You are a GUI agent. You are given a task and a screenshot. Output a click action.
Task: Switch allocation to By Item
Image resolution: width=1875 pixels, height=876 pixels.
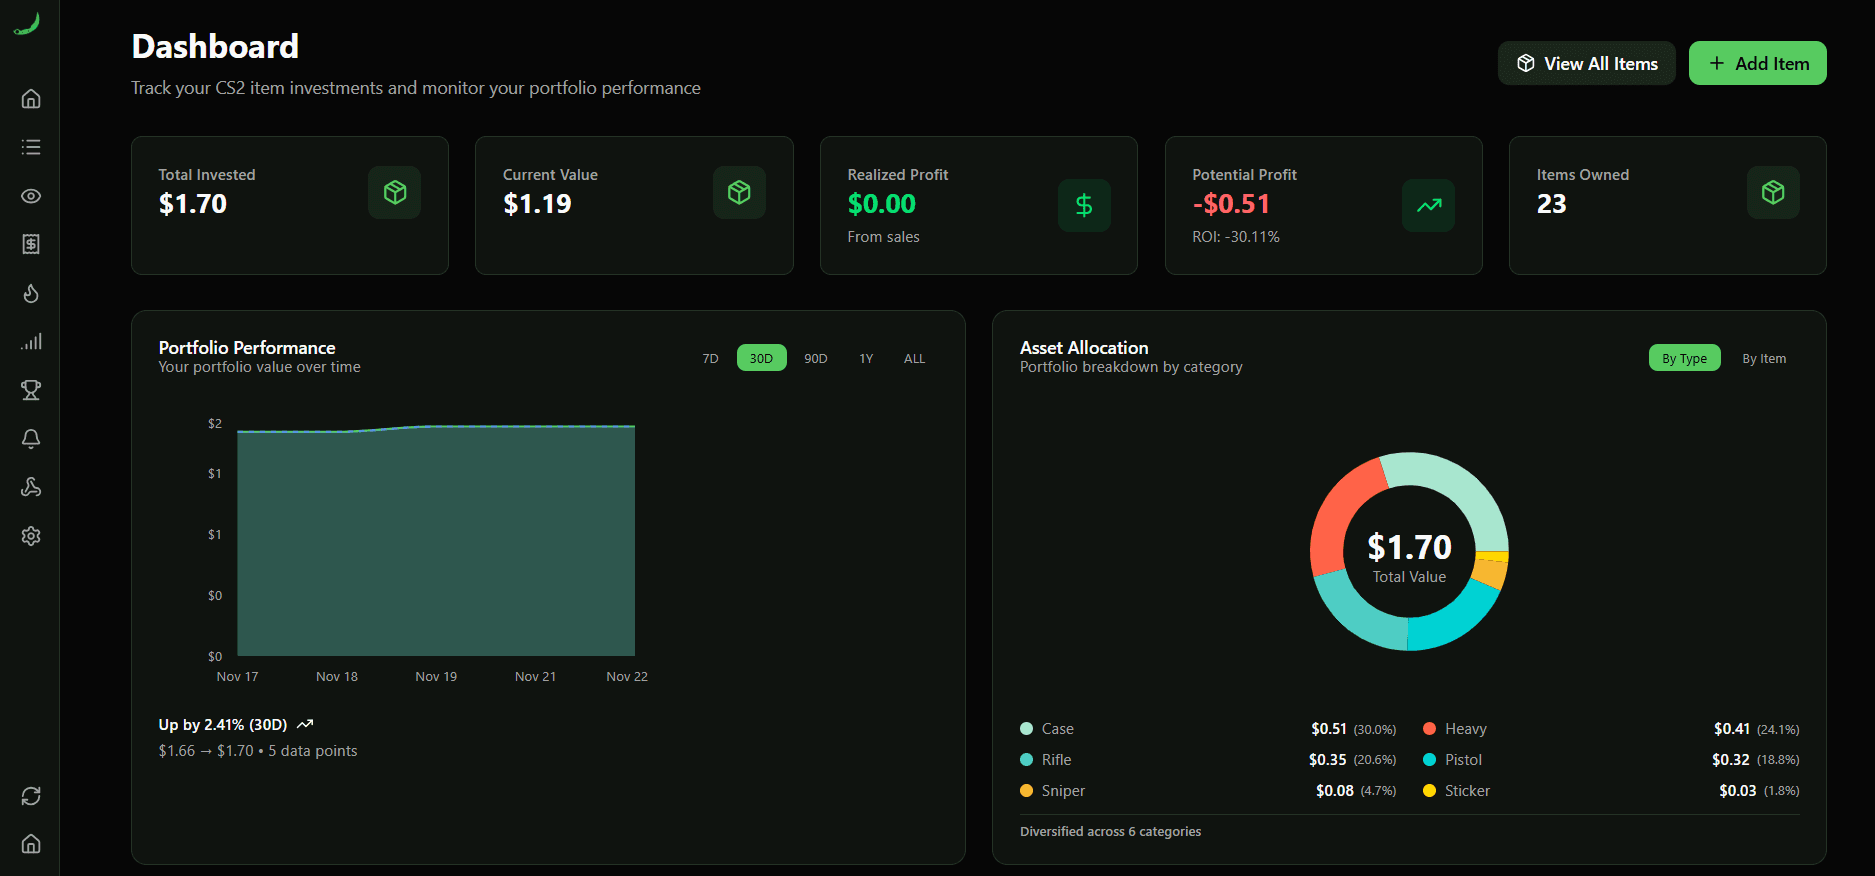point(1764,358)
